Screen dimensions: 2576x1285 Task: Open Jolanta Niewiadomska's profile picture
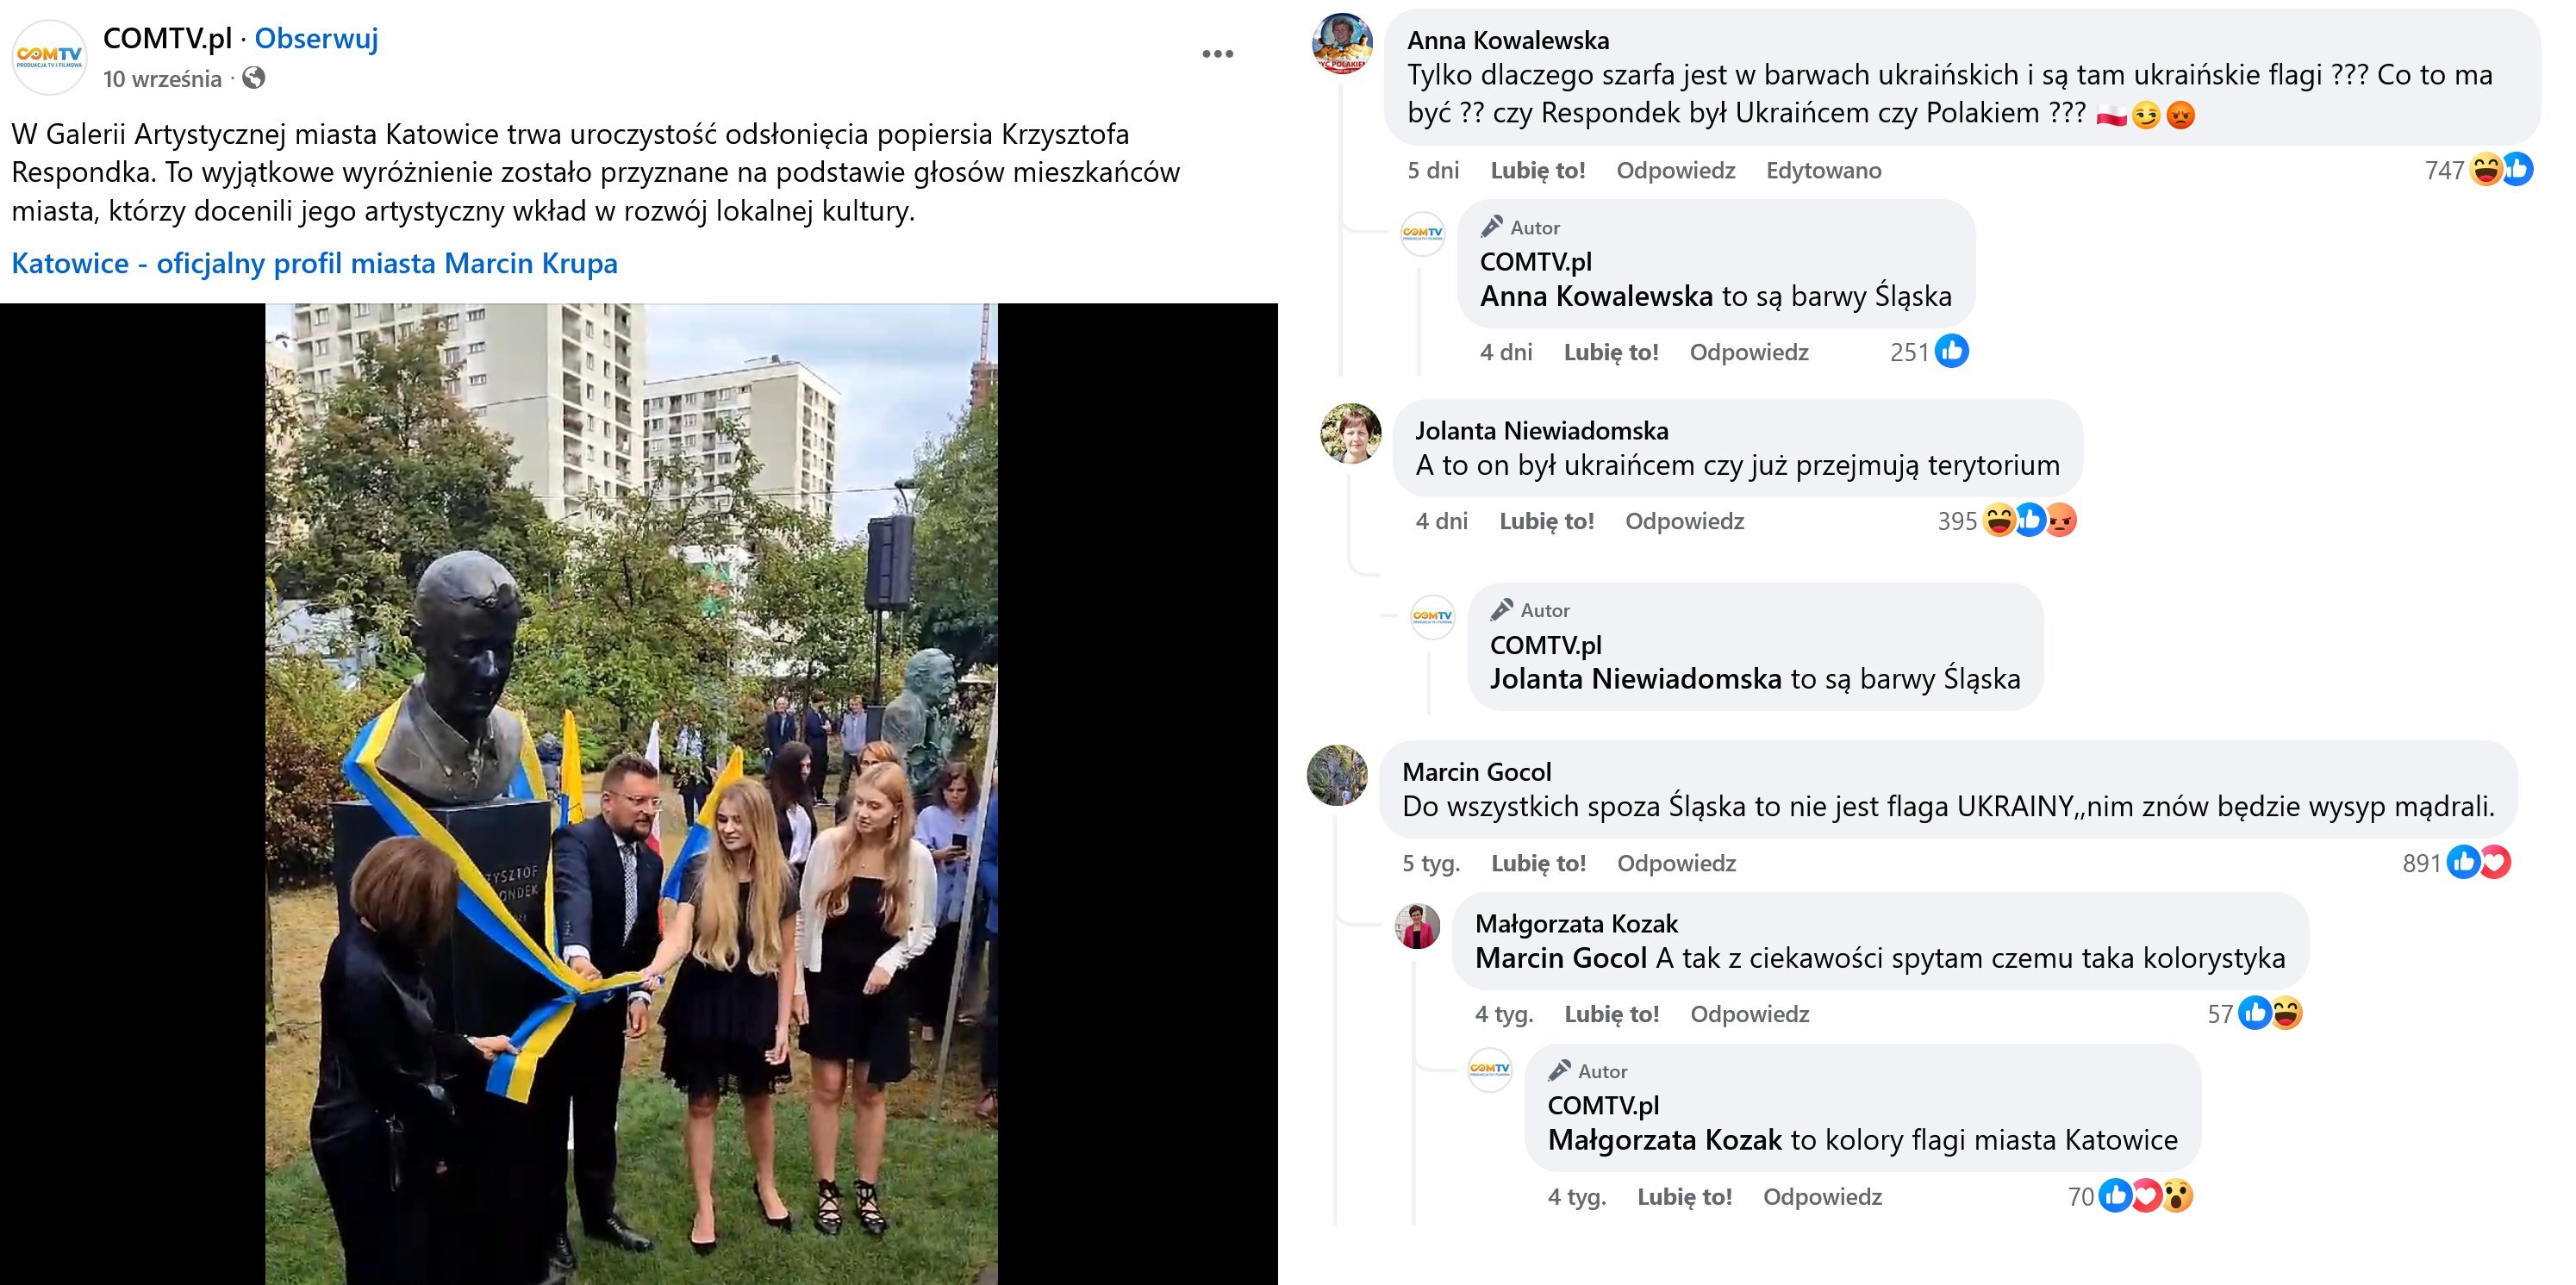point(1351,434)
